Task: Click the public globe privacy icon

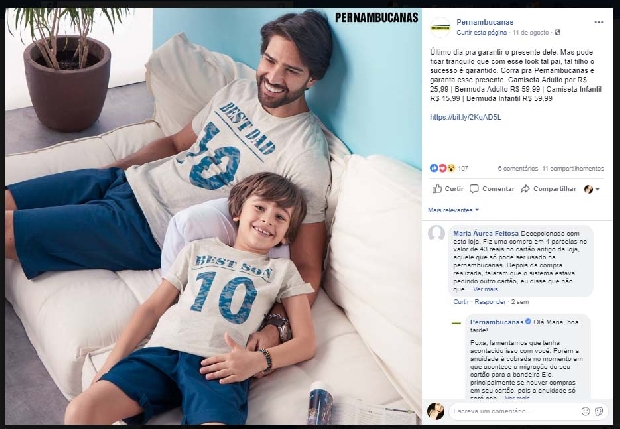Action: click(558, 32)
